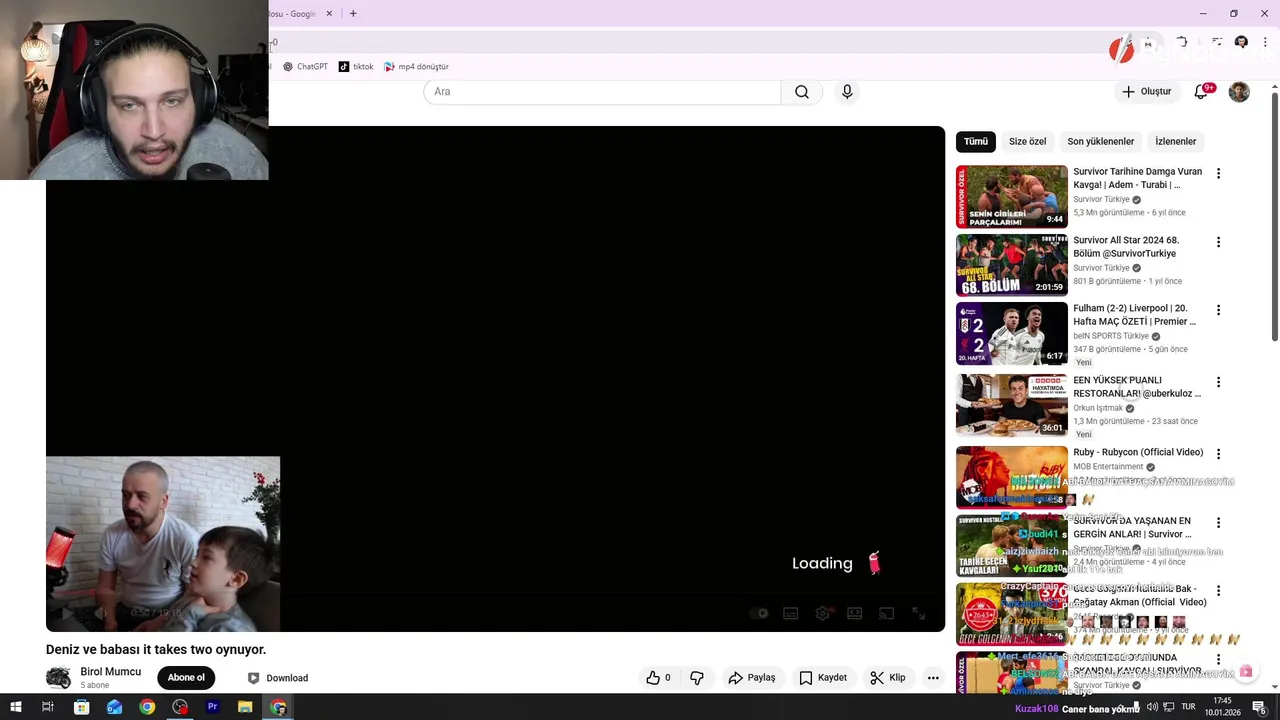Select the Size özel filter chip

tap(1027, 142)
